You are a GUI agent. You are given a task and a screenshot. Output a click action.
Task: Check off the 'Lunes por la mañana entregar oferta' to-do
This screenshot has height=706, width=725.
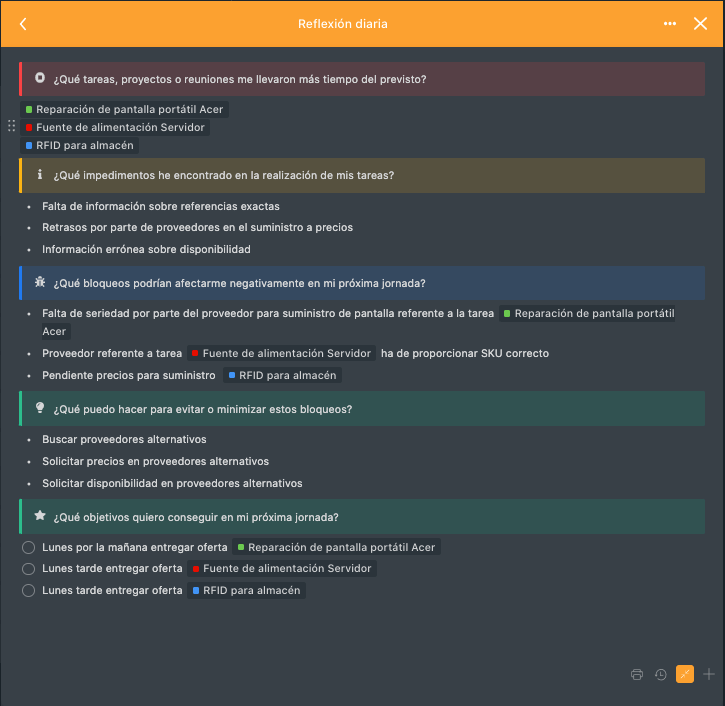point(29,548)
